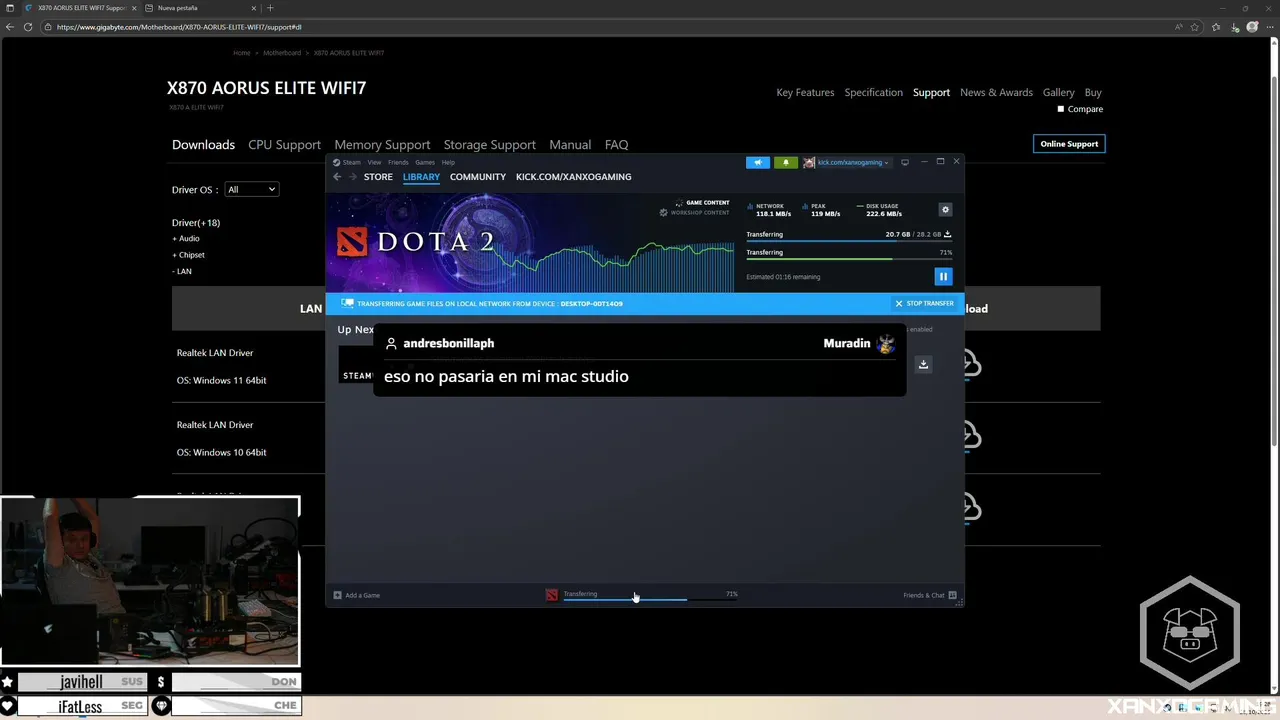Click local network transfer monitor icon
The height and width of the screenshot is (720, 1280).
tap(347, 303)
